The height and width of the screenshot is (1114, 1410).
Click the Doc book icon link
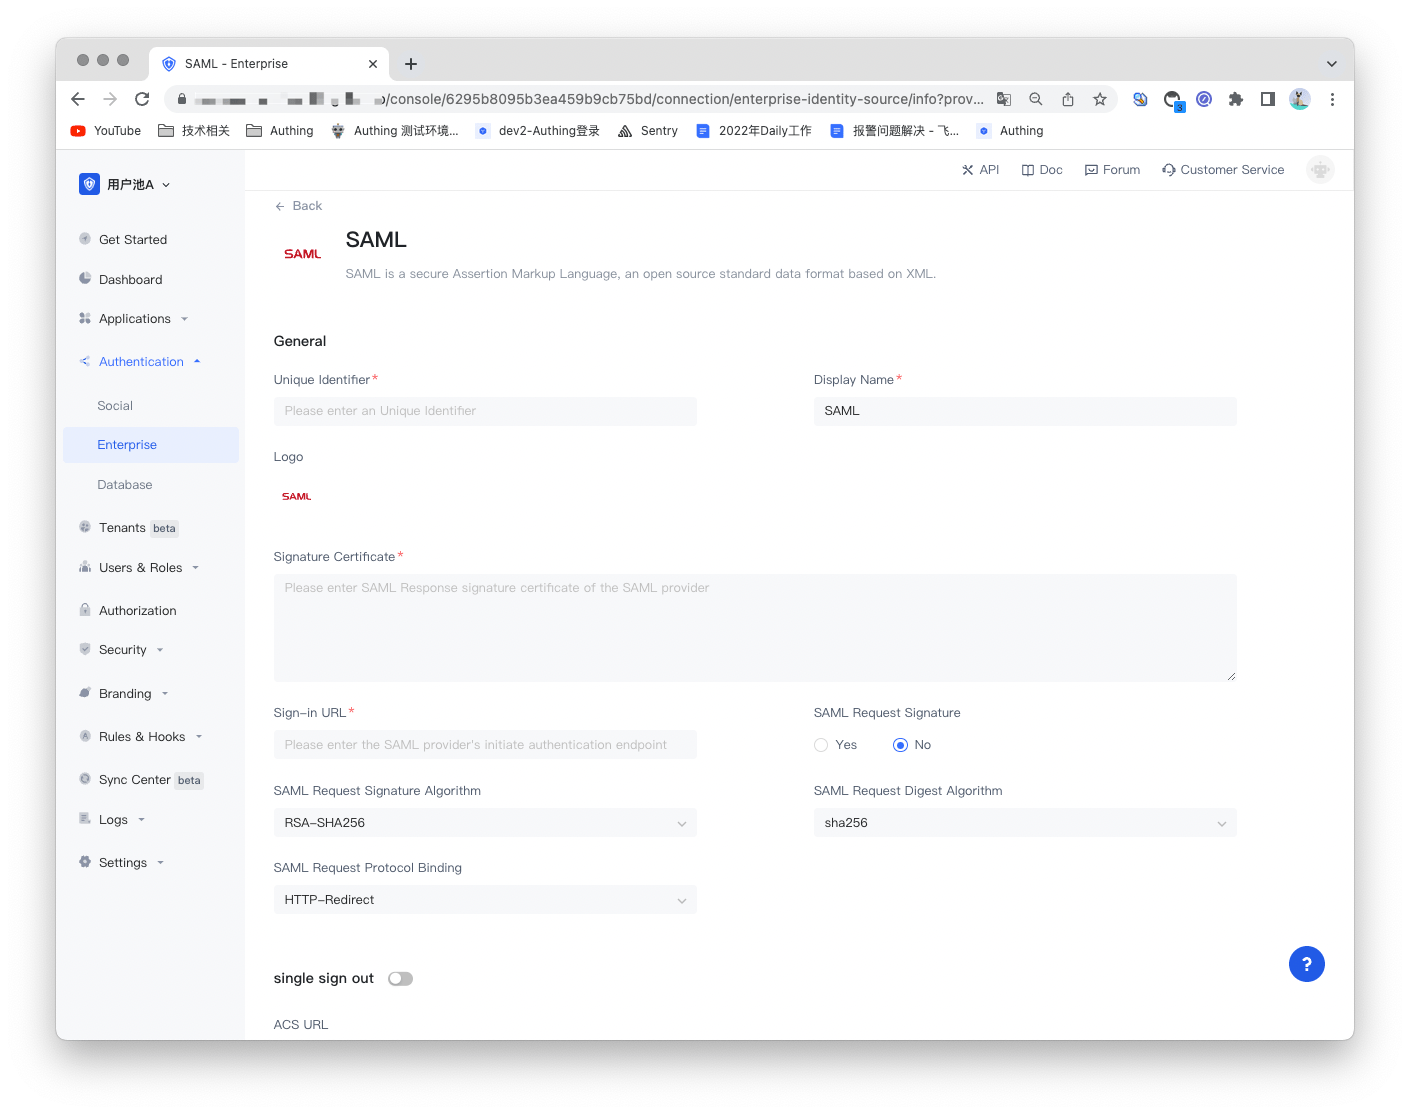1041,170
